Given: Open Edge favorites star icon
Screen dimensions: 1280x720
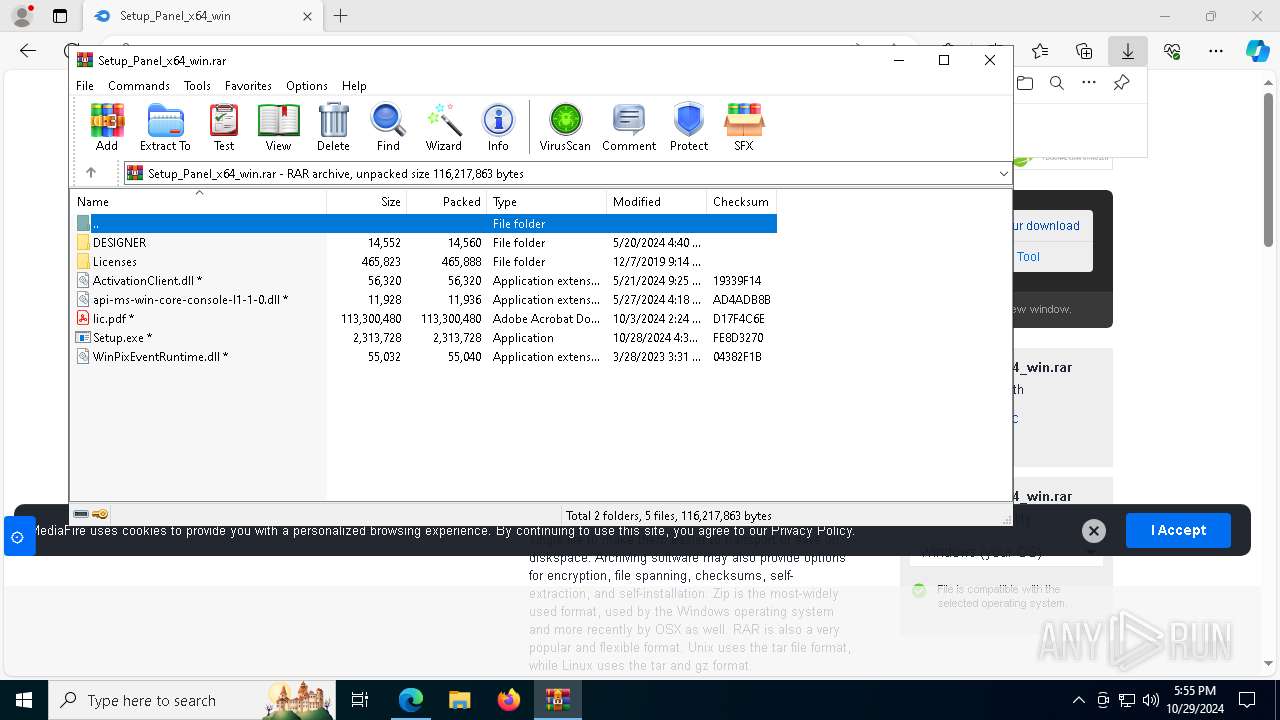Looking at the screenshot, I should coord(1040,50).
